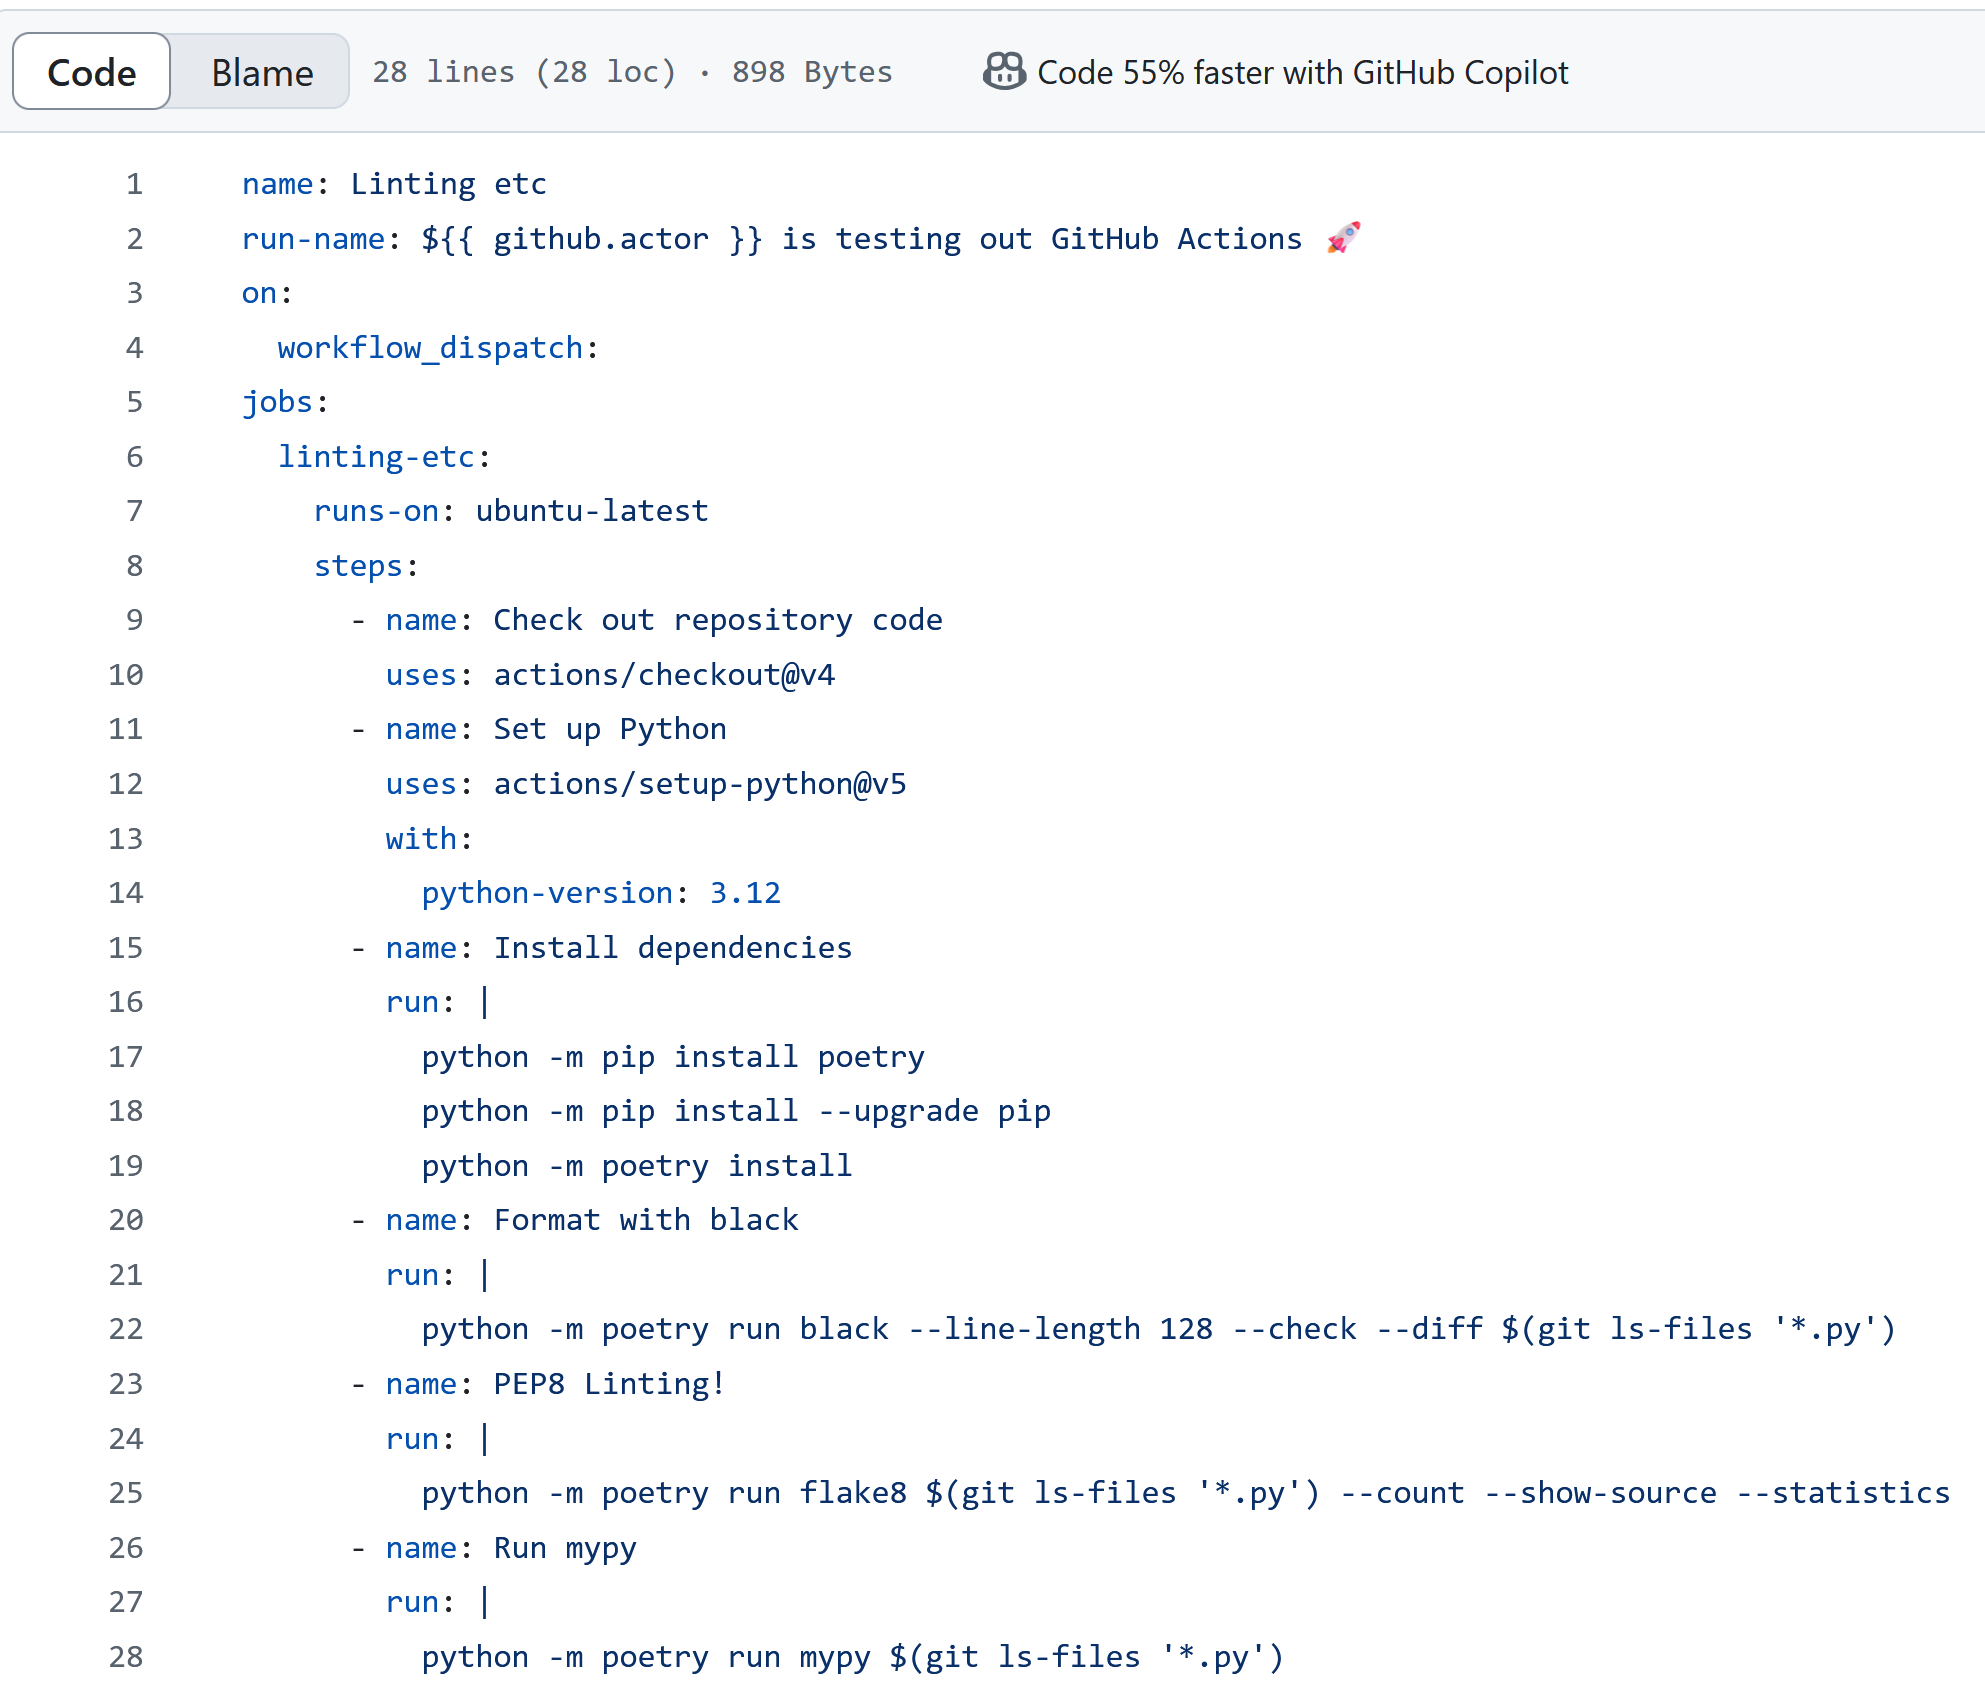Click the '898 Bytes' file size text

point(812,71)
